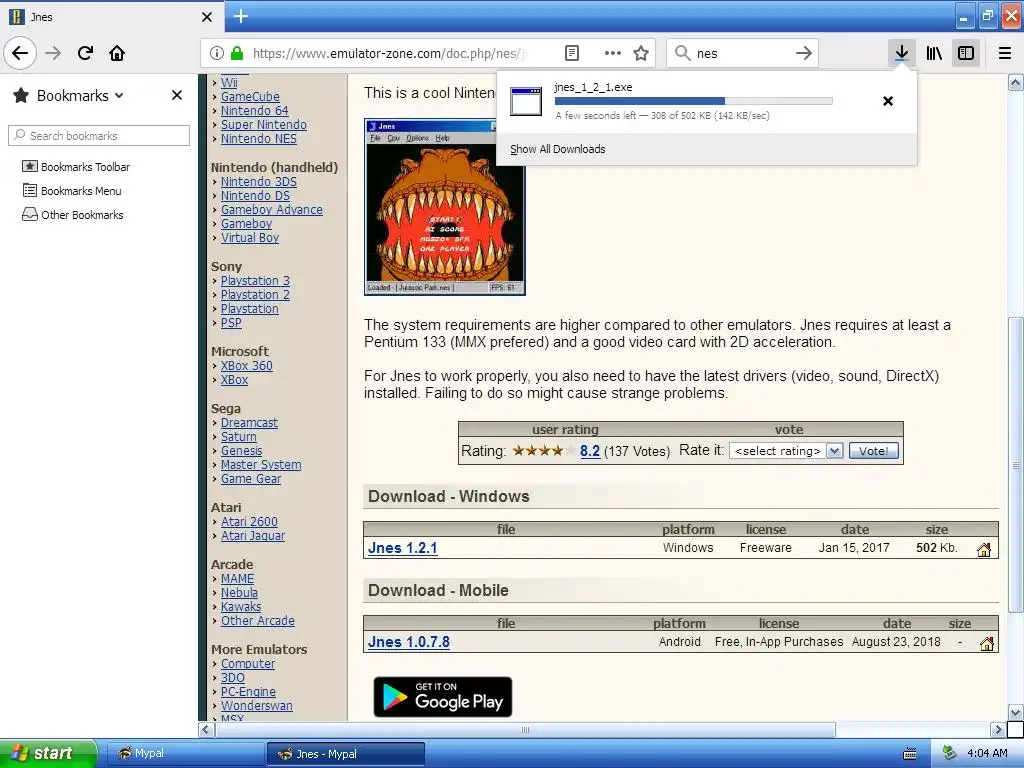Click the horizontal scrollbar thumb

click(525, 729)
